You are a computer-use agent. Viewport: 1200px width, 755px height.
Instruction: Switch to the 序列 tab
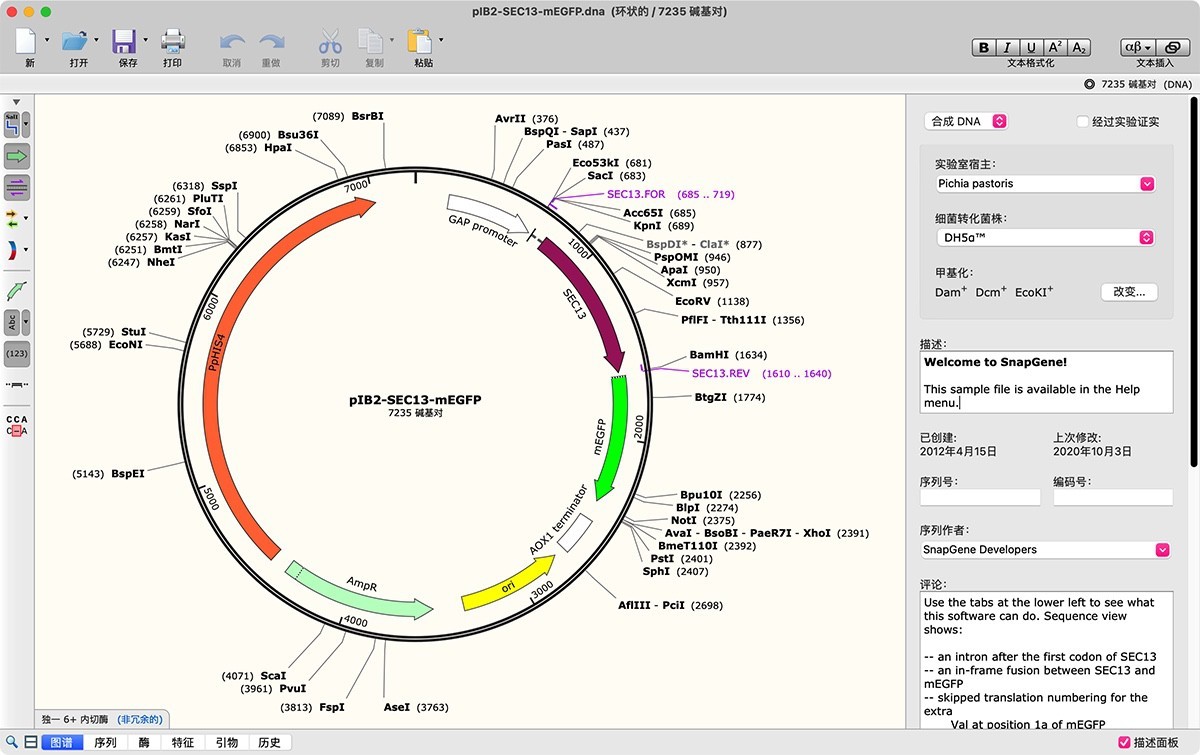pyautogui.click(x=107, y=742)
